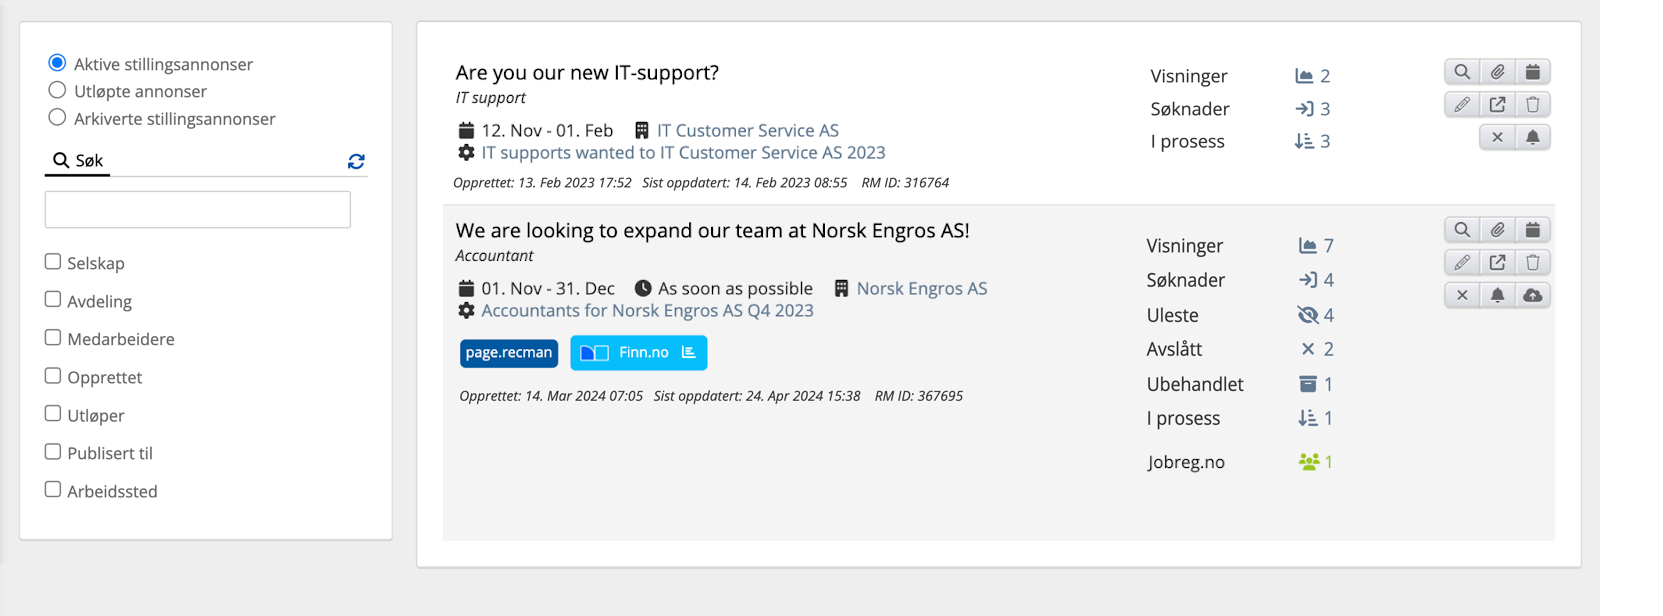Viewport: 1663px width, 616px height.
Task: Check the Arbeidssted filter checkbox
Action: (53, 490)
